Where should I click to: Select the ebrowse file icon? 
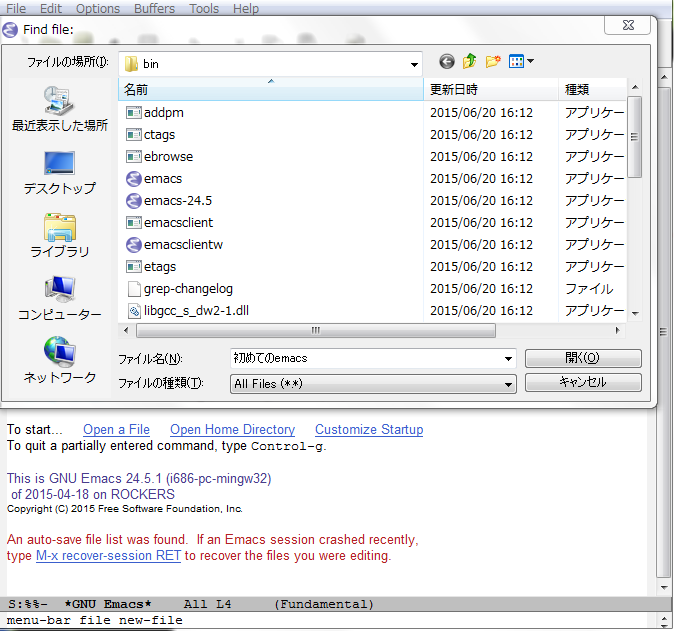tap(134, 156)
